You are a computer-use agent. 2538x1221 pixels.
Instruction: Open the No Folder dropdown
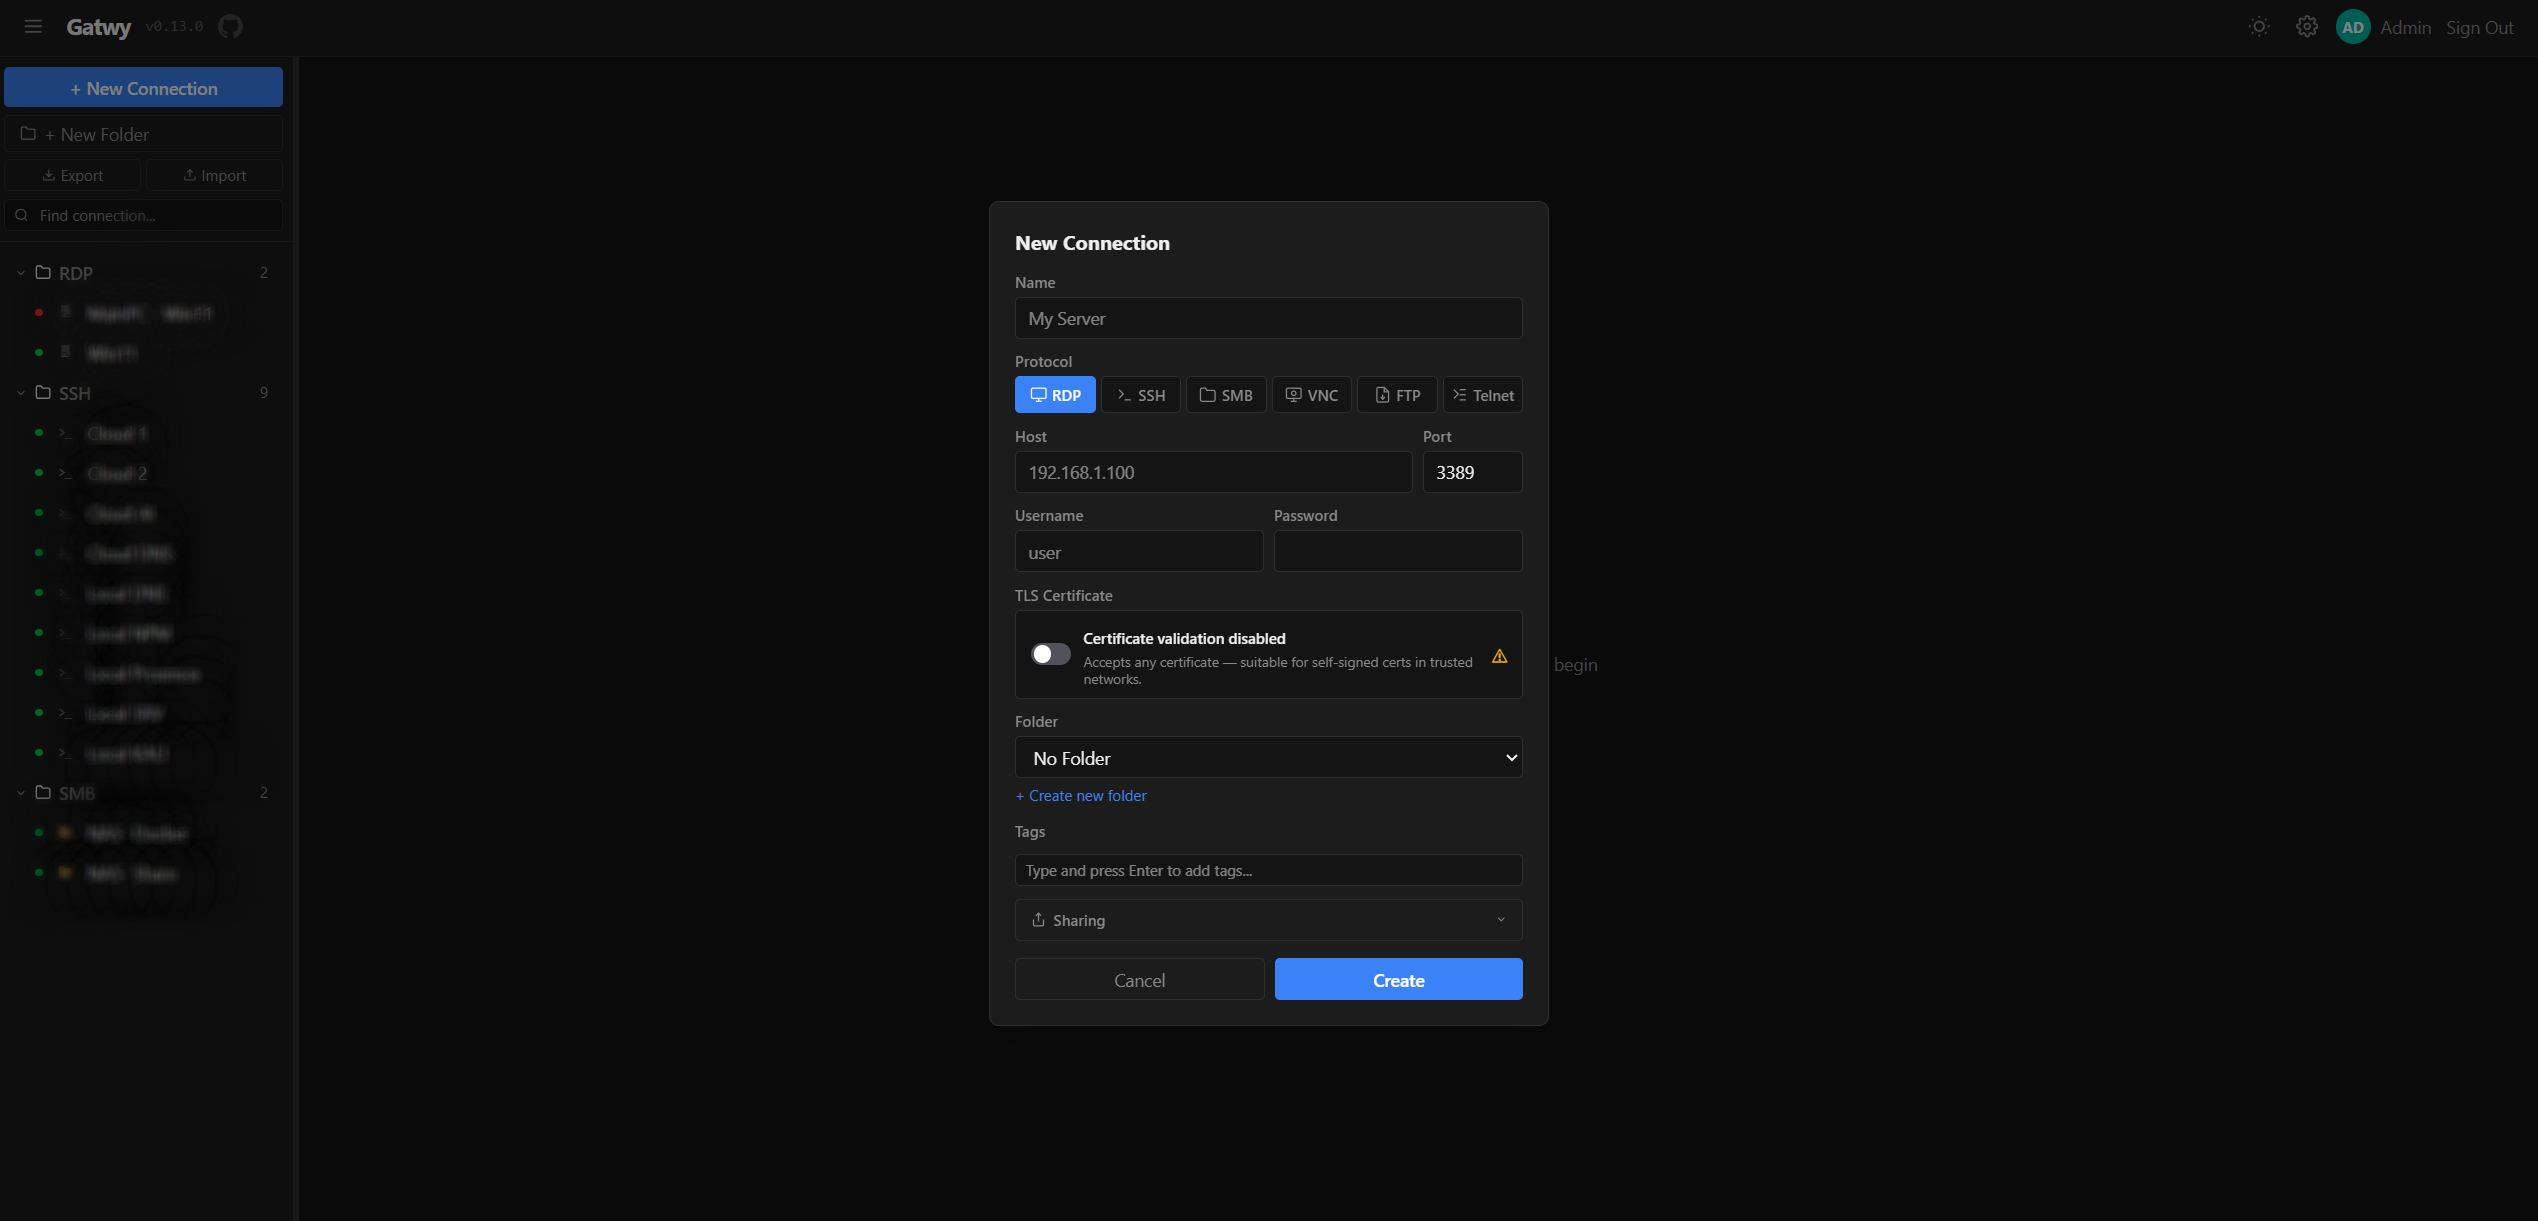click(1267, 757)
